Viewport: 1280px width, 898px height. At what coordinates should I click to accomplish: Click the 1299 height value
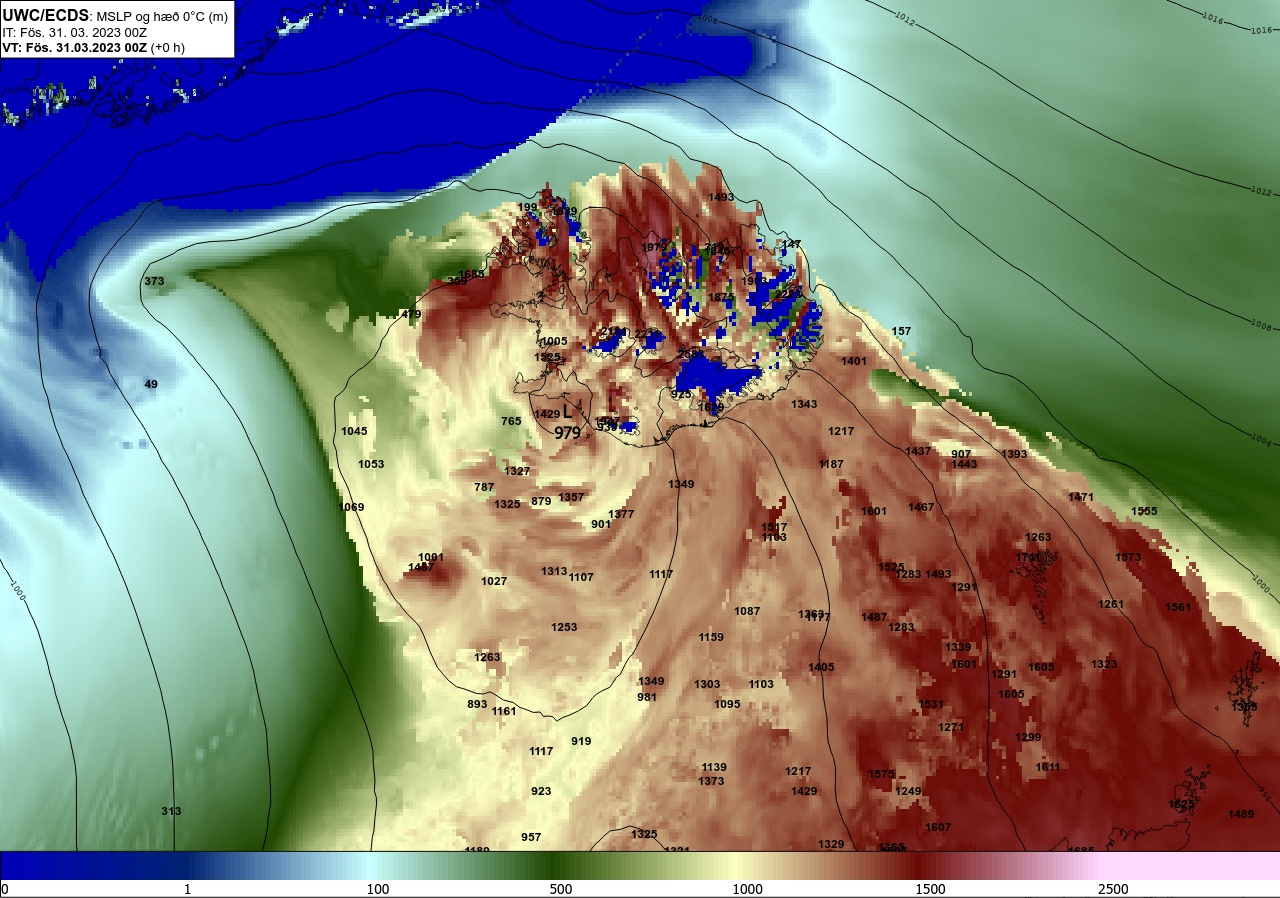(x=1028, y=737)
